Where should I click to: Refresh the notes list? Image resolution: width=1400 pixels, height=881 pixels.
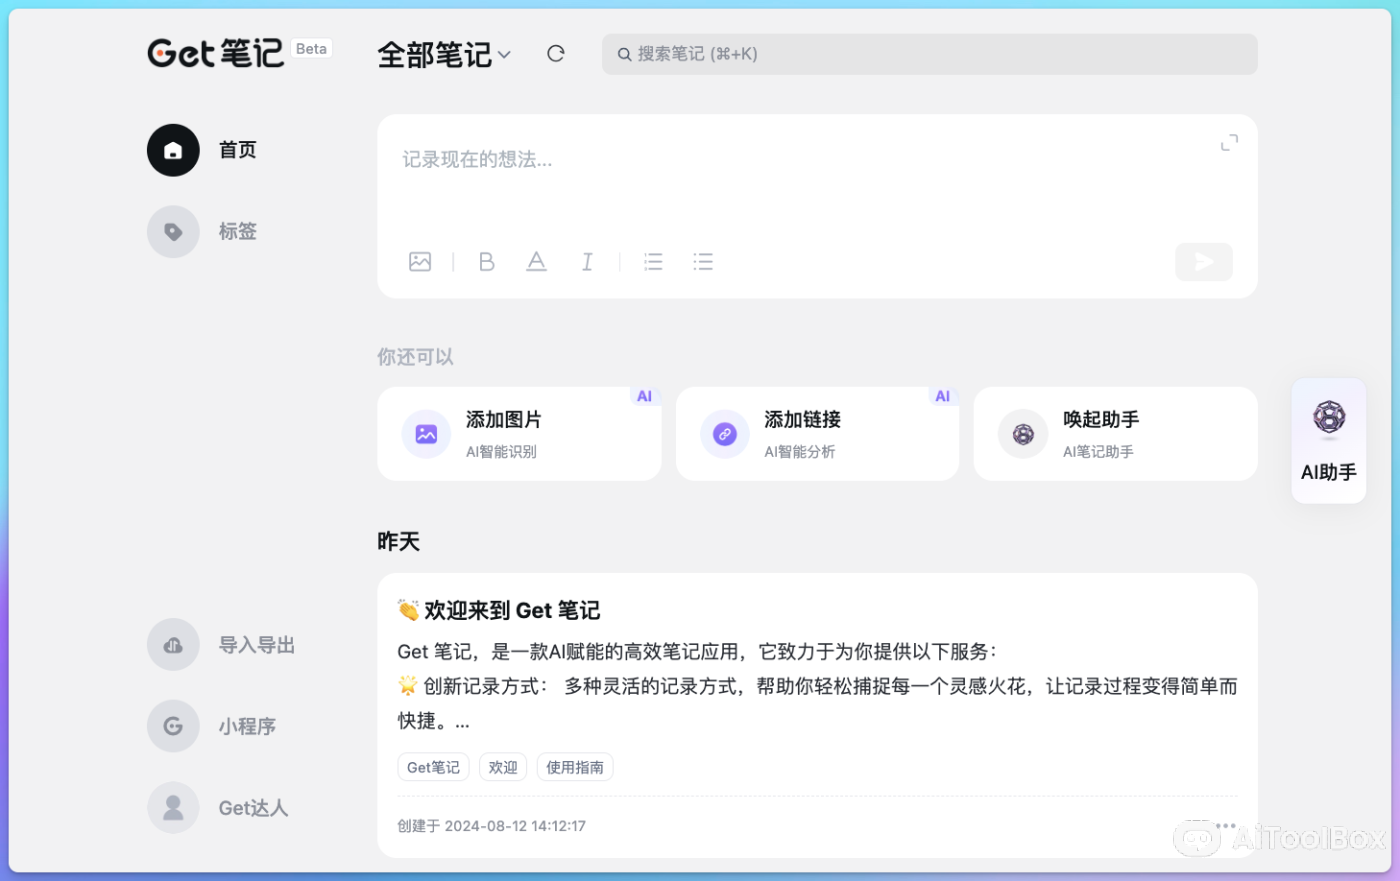[x=555, y=53]
